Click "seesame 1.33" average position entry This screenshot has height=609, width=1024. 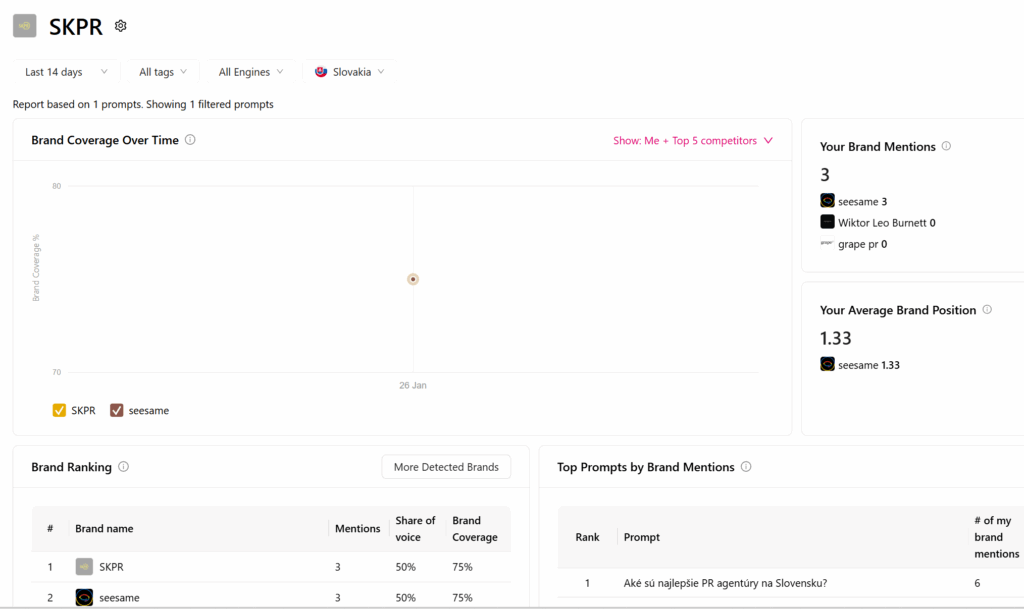click(869, 365)
